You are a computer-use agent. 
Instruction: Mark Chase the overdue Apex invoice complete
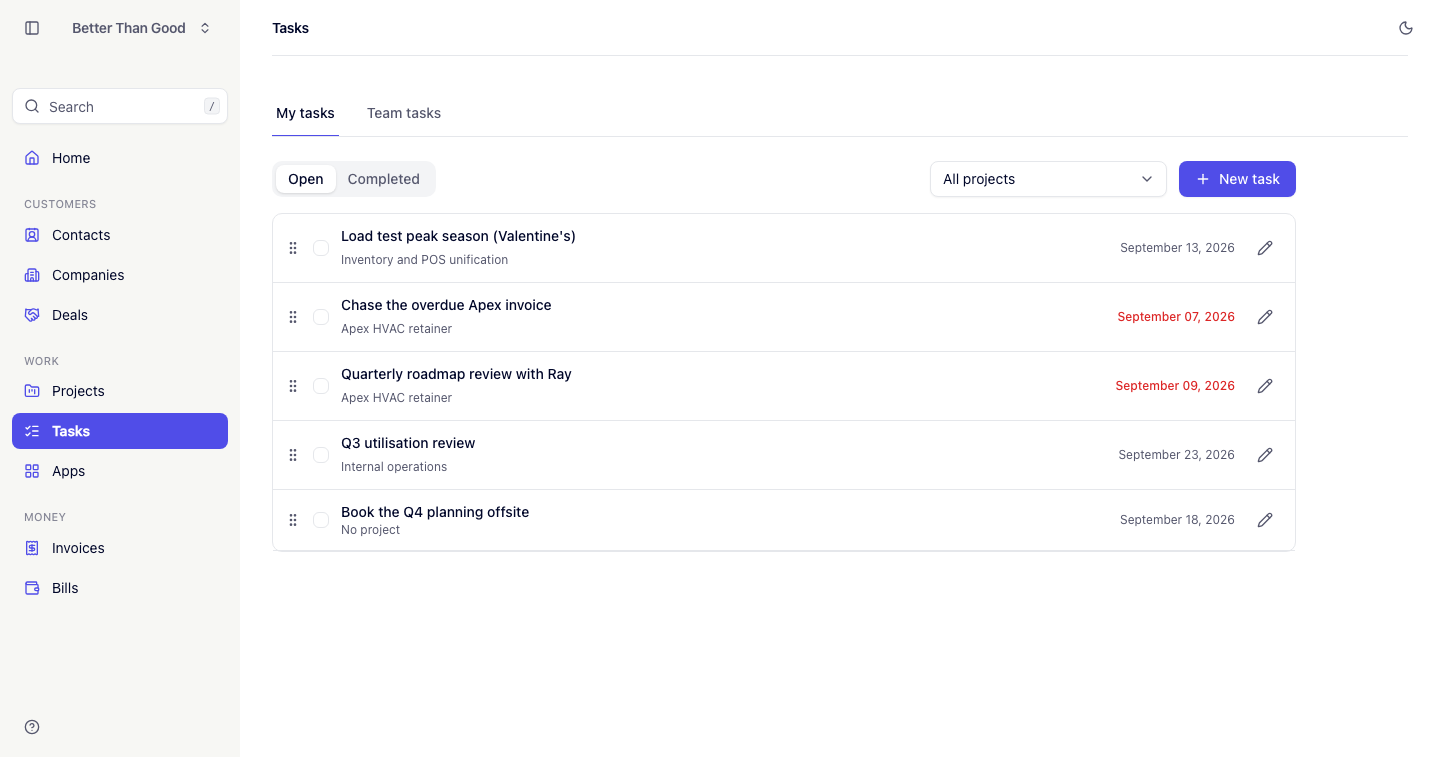coord(321,317)
